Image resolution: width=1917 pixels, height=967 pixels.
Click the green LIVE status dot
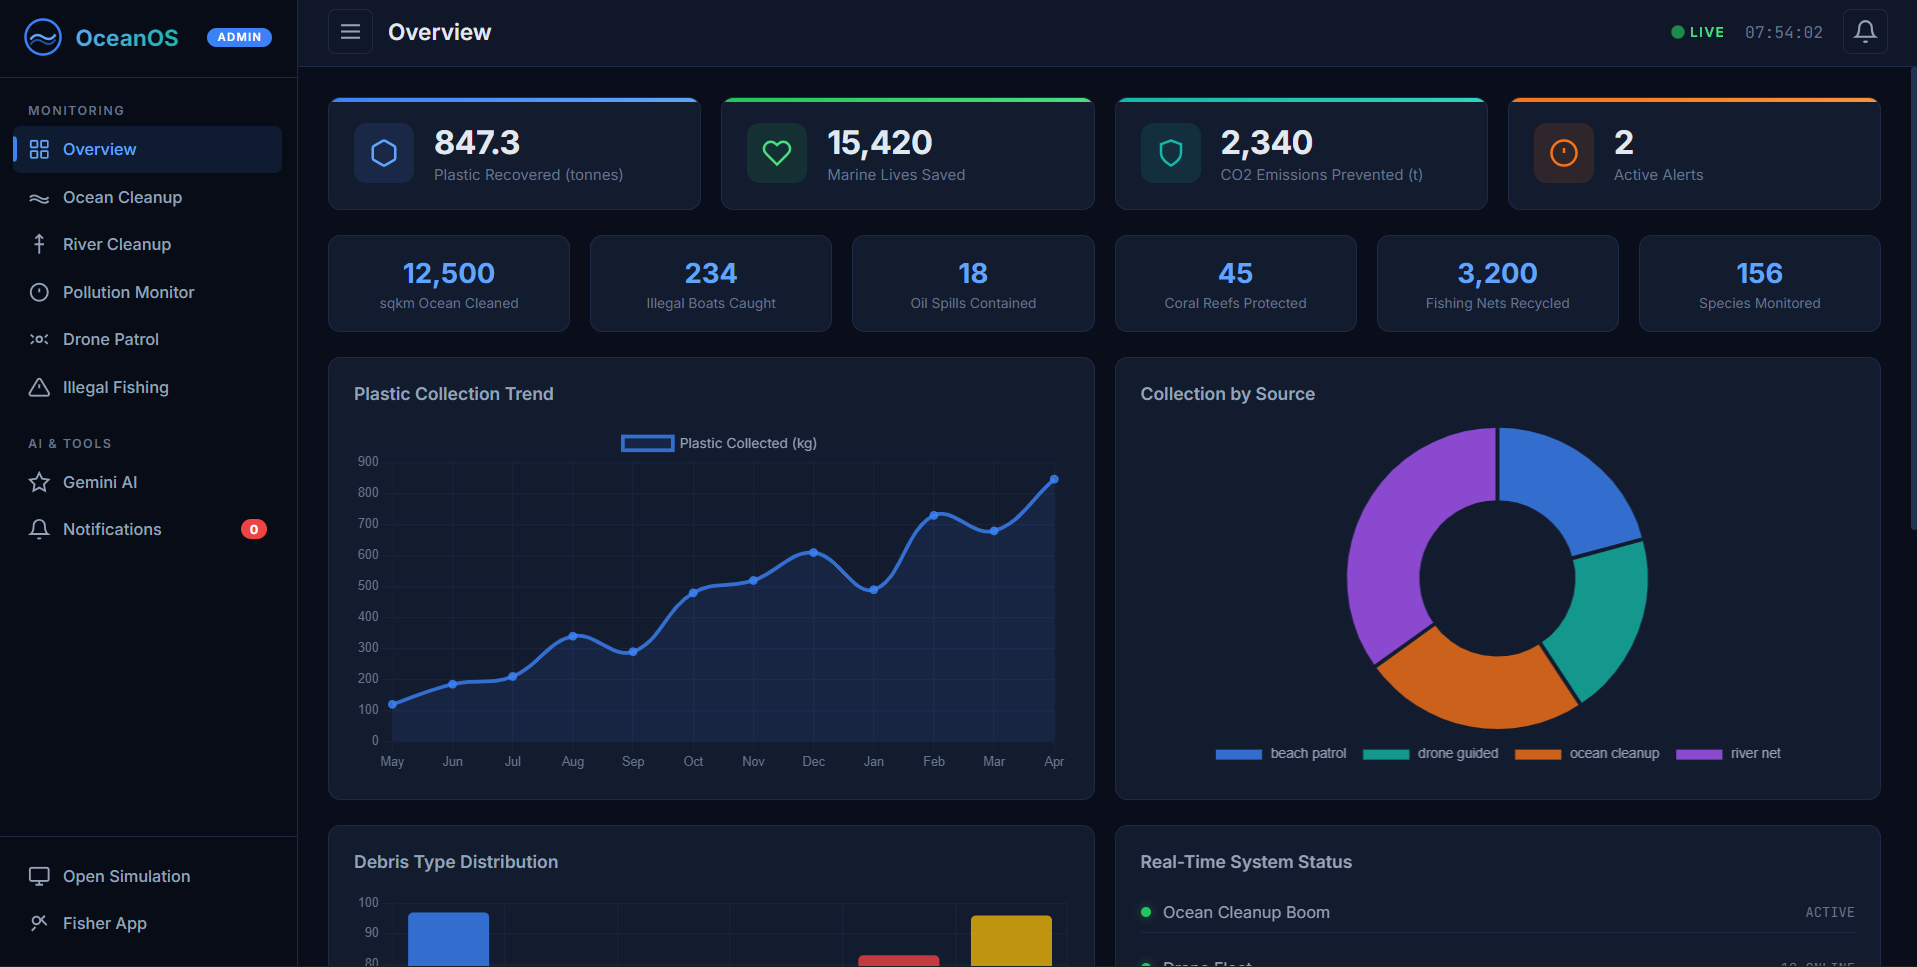coord(1677,32)
